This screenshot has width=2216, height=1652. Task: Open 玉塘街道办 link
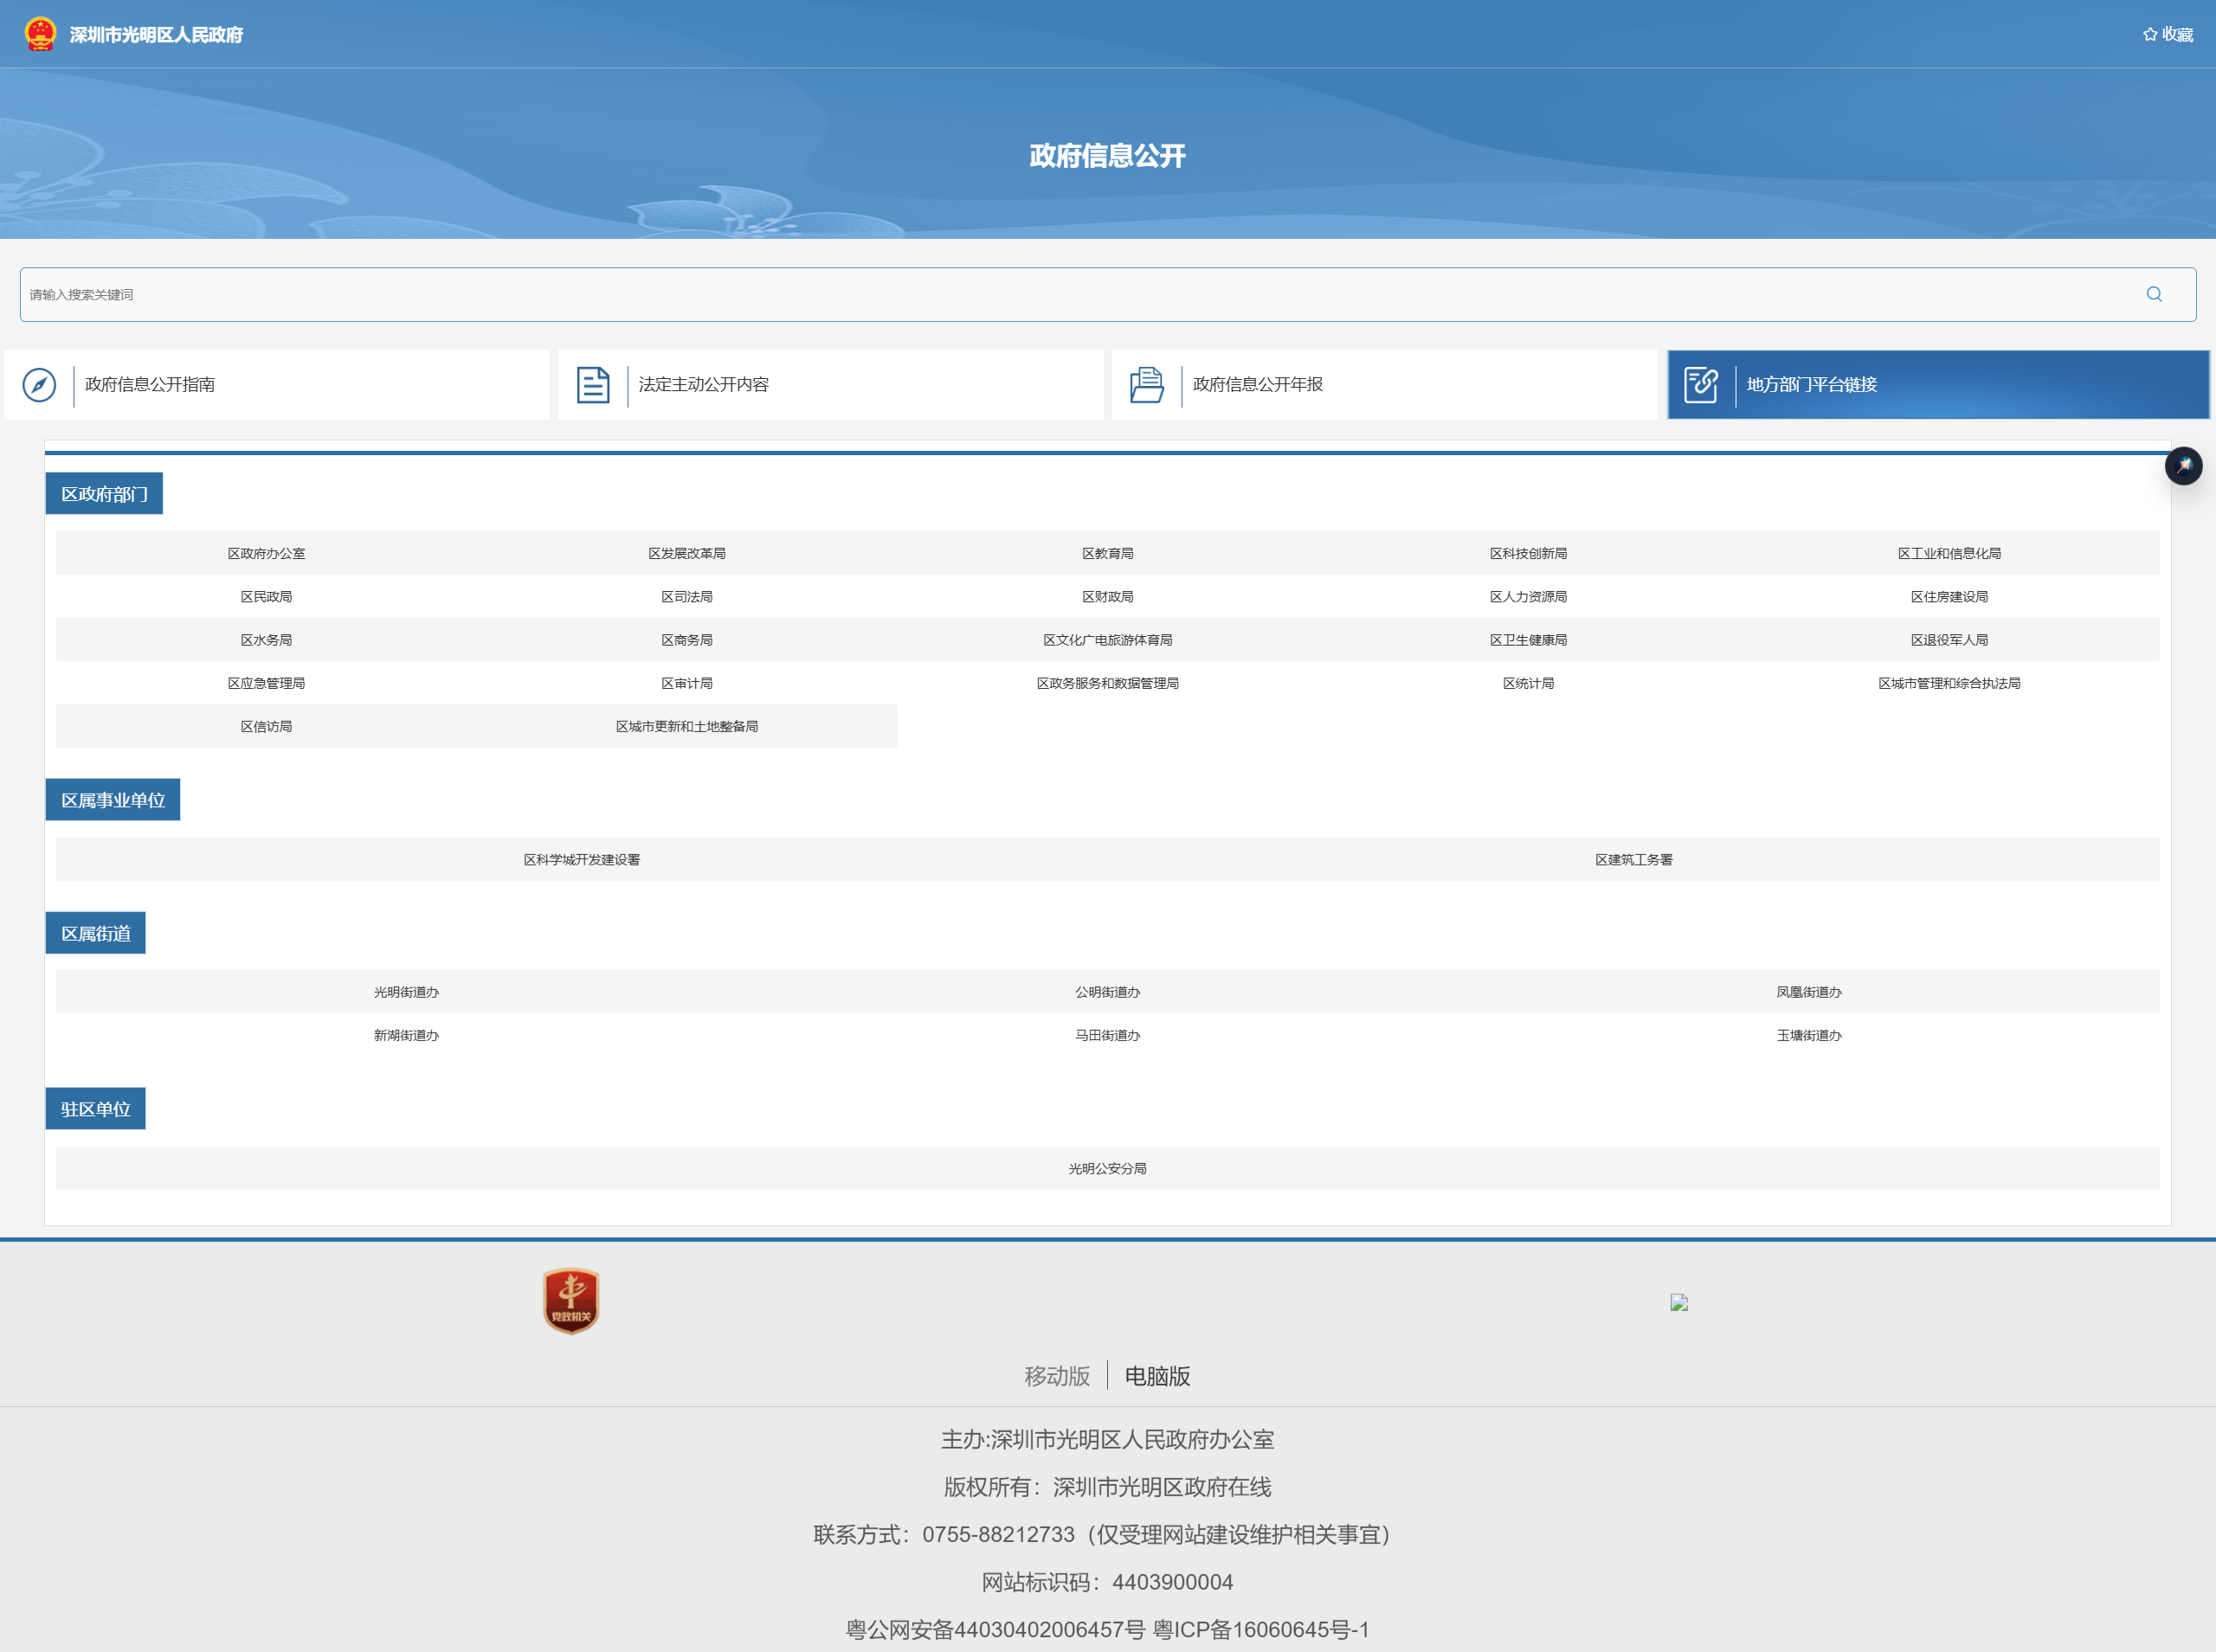point(1809,1035)
